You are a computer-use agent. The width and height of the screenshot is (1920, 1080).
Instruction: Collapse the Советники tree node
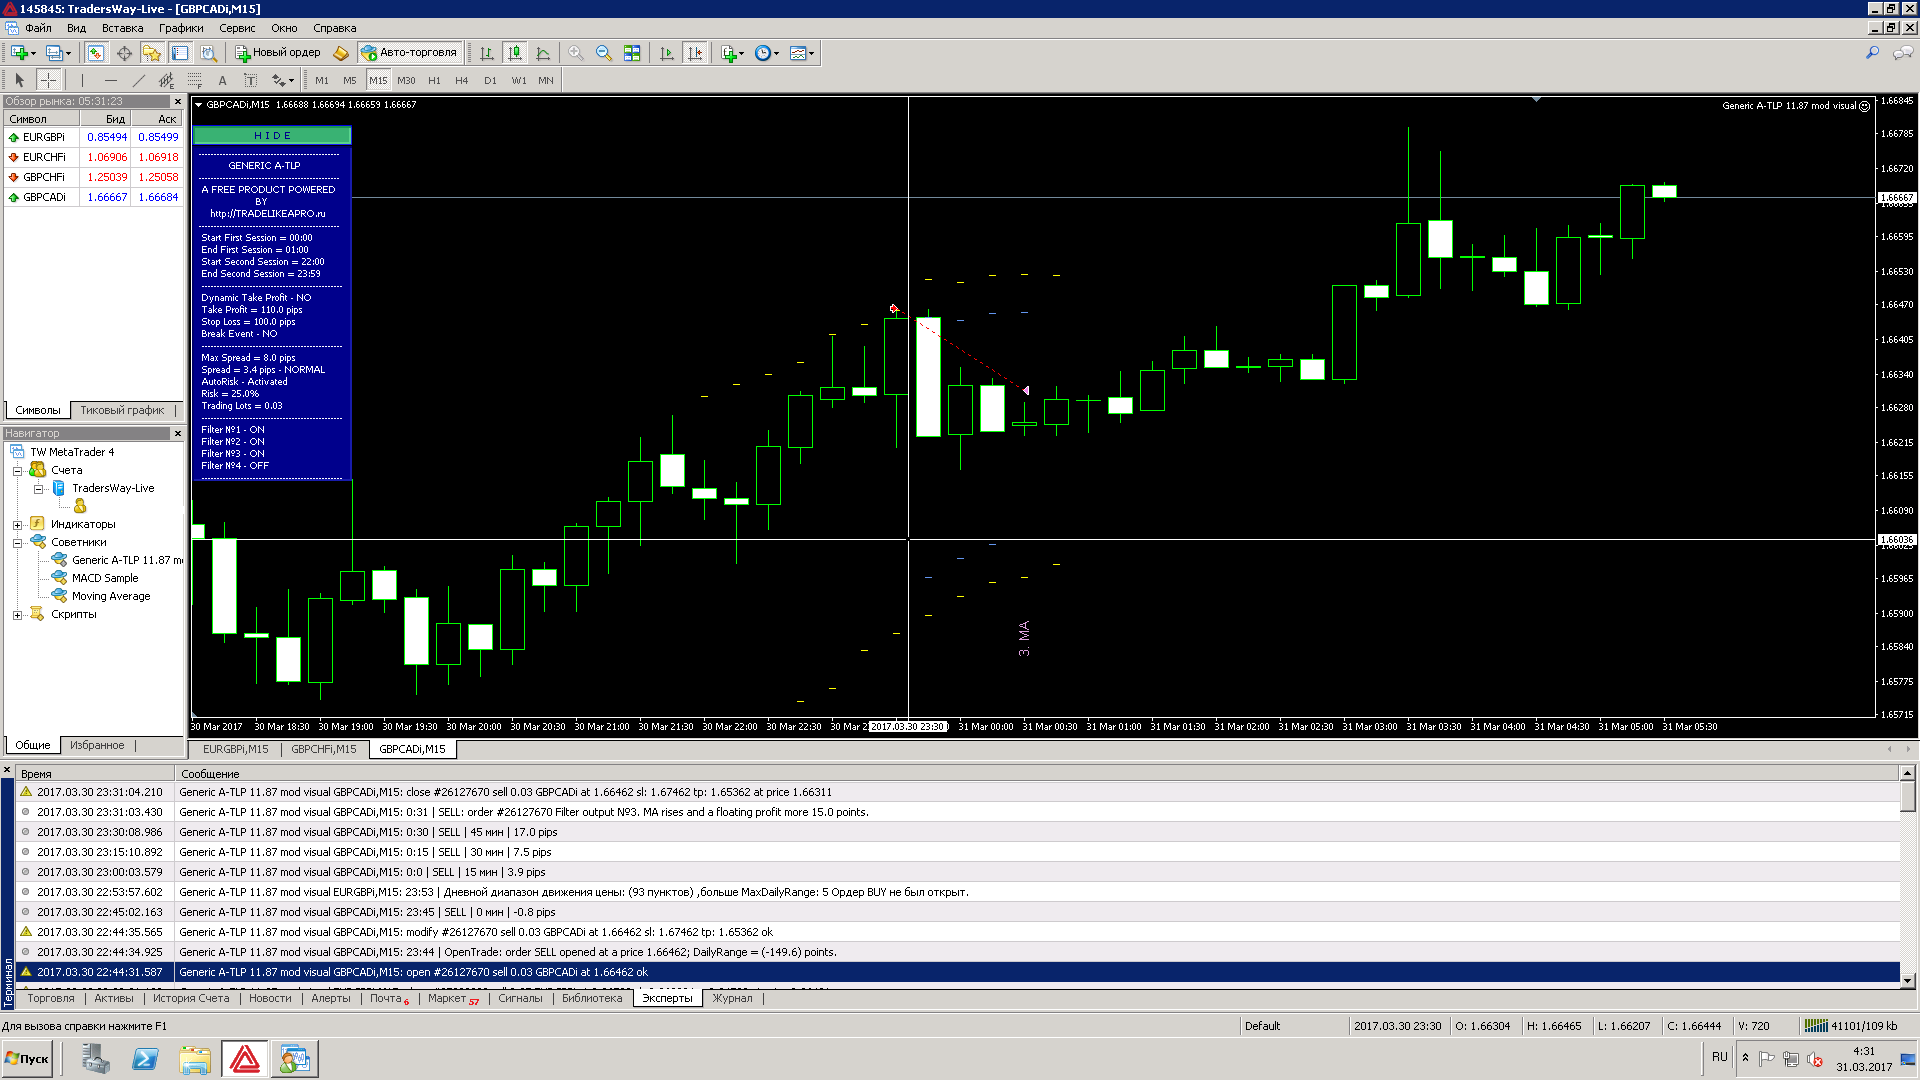pos(17,542)
